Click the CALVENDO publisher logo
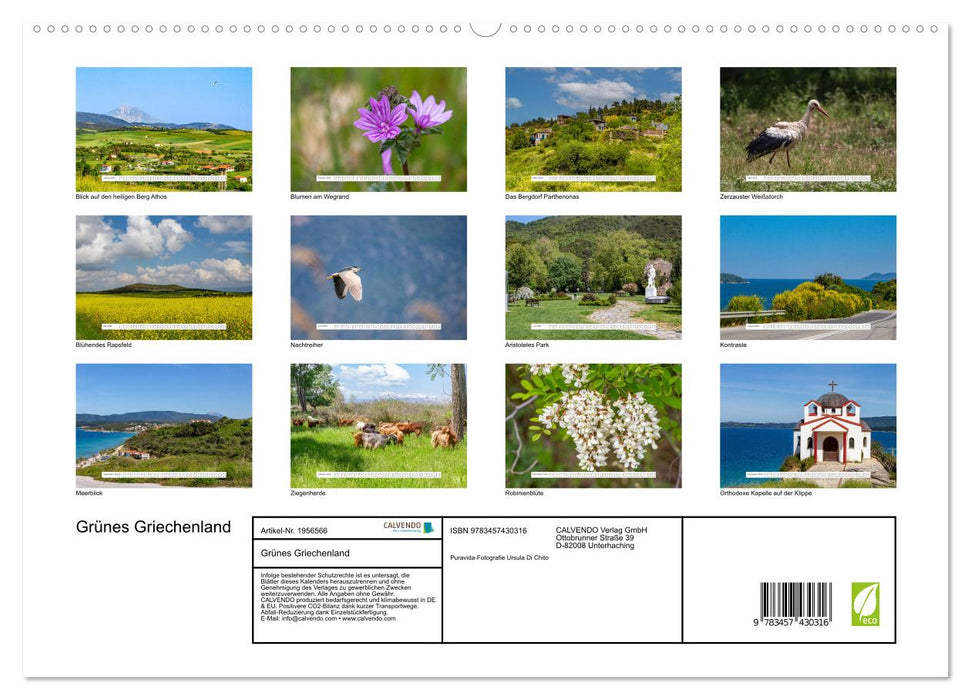971x700 pixels. tap(401, 527)
